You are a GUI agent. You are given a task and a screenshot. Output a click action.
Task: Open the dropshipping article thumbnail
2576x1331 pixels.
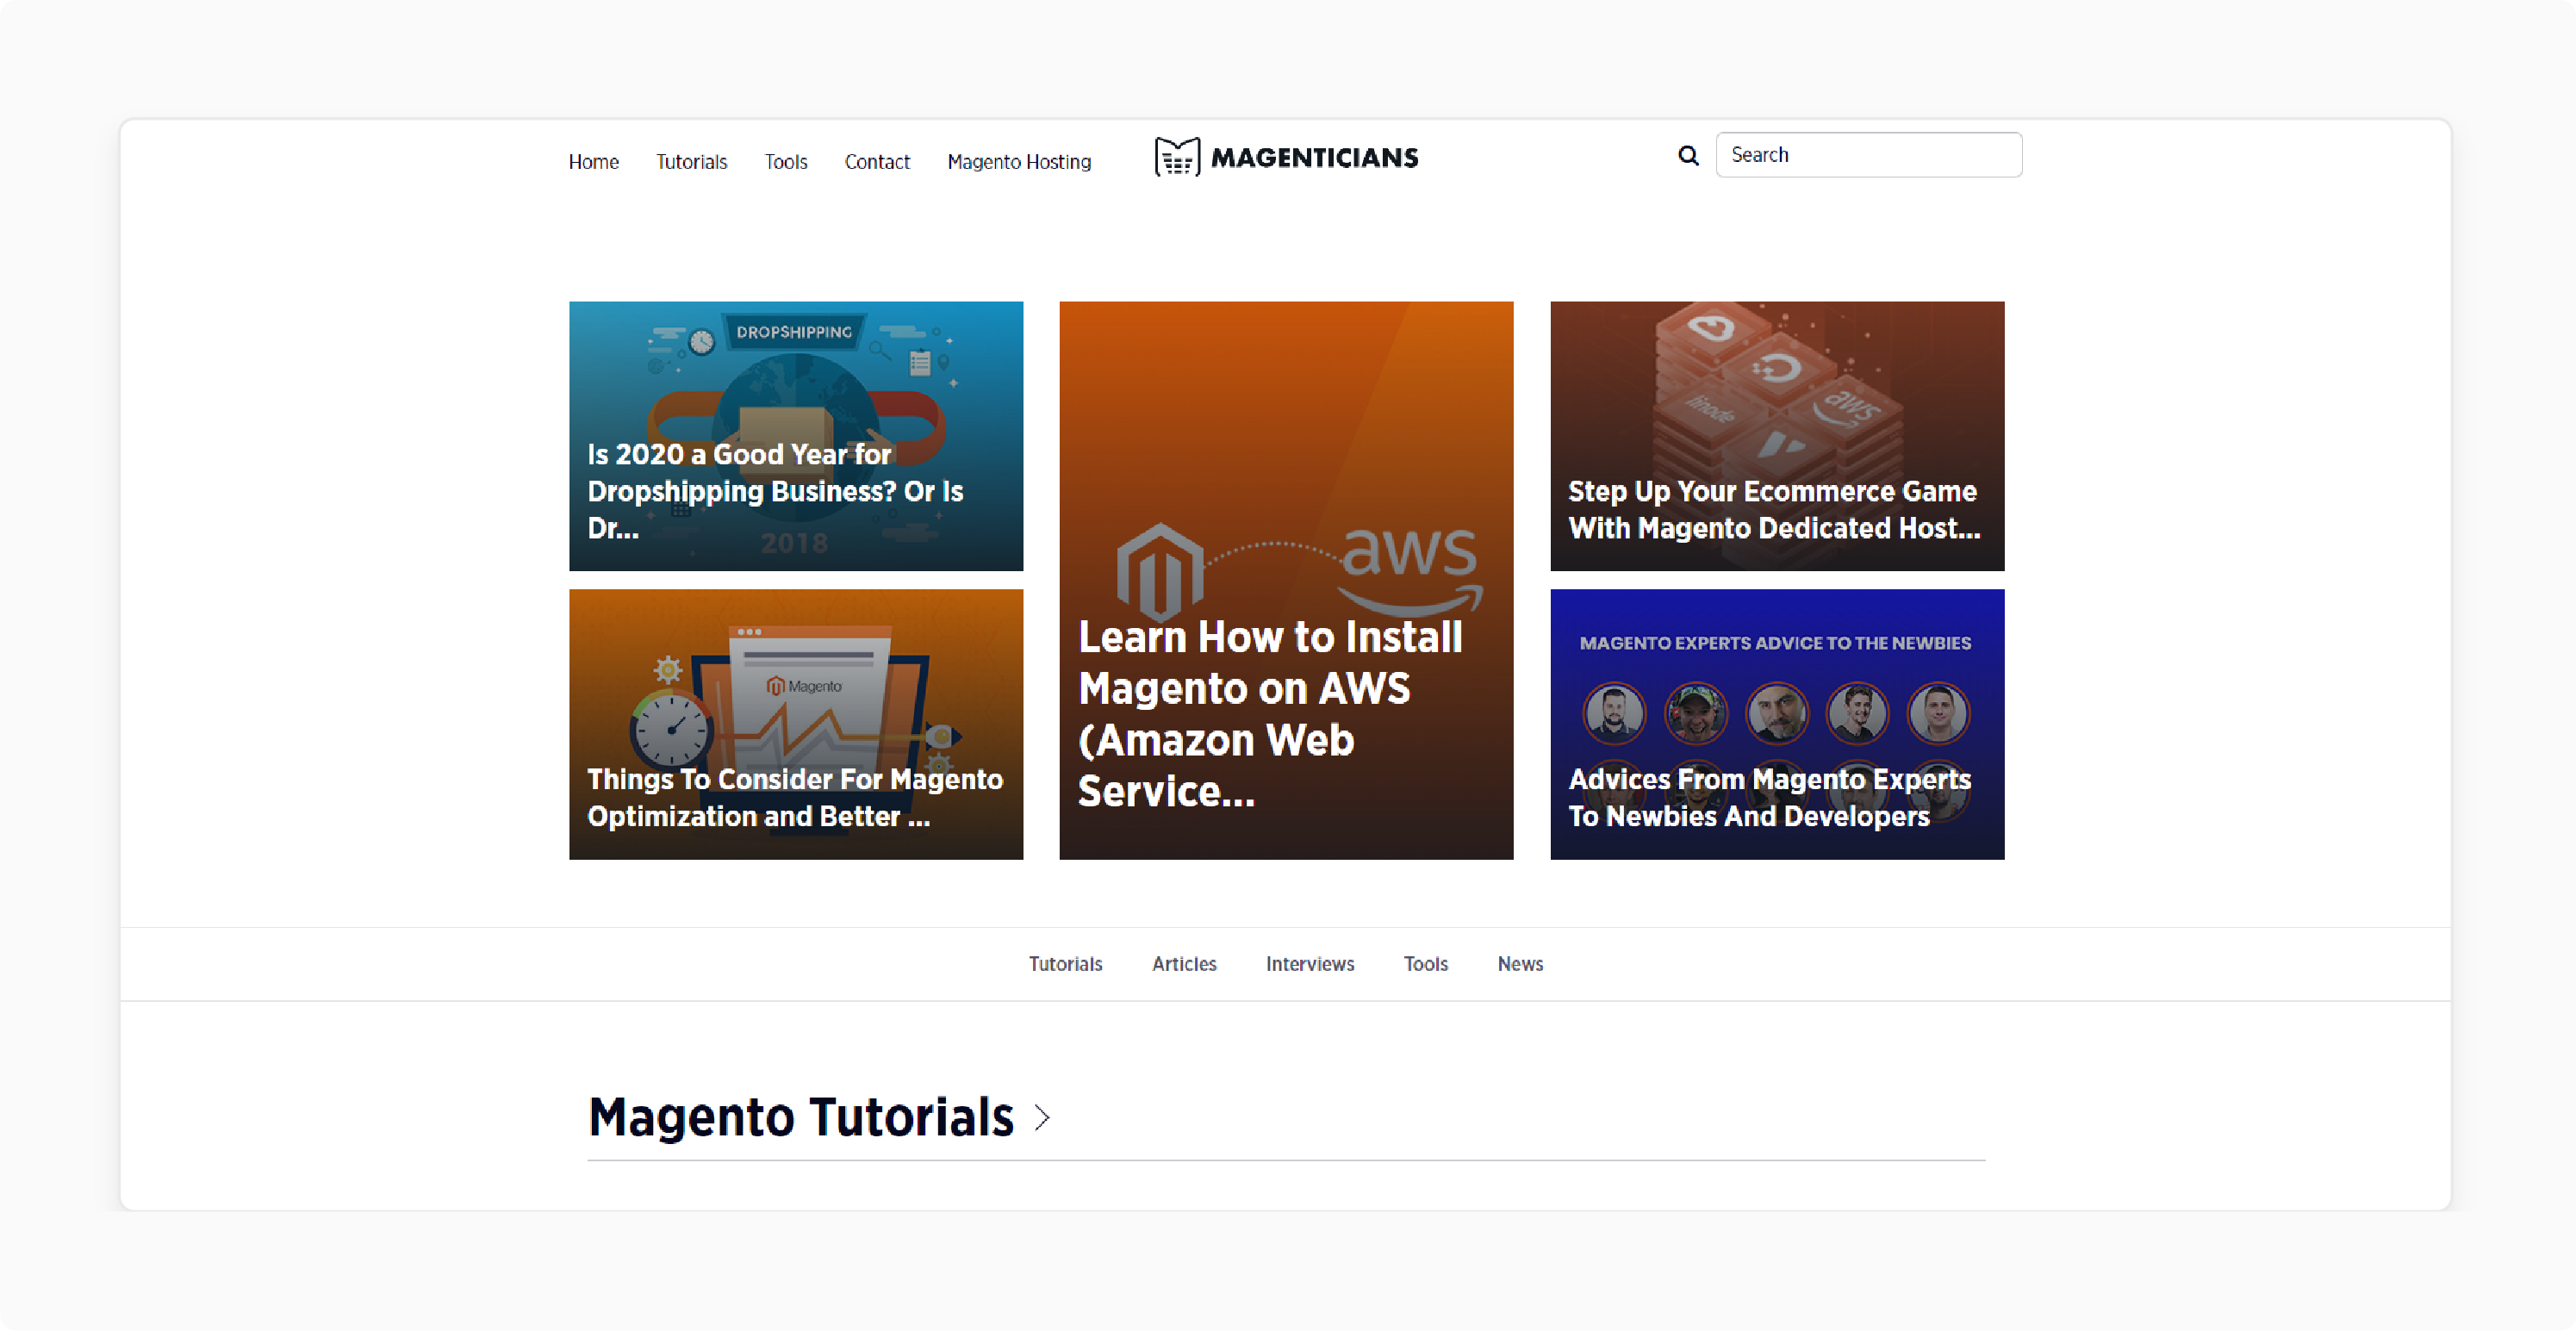796,436
